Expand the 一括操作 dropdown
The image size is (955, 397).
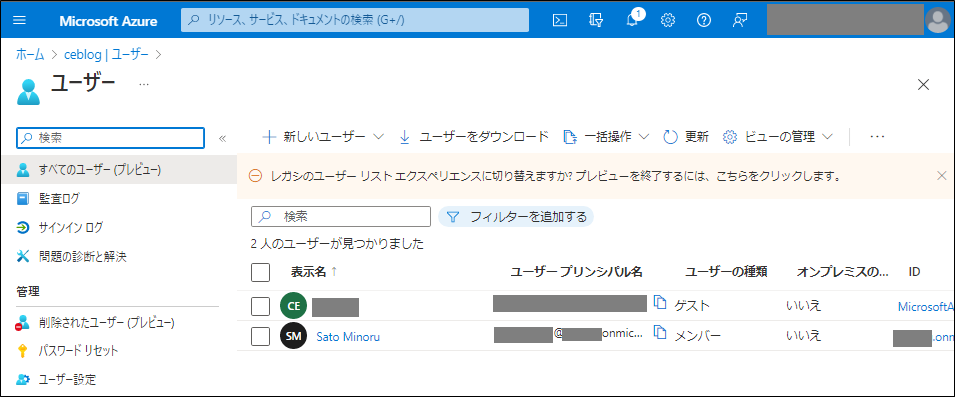644,137
